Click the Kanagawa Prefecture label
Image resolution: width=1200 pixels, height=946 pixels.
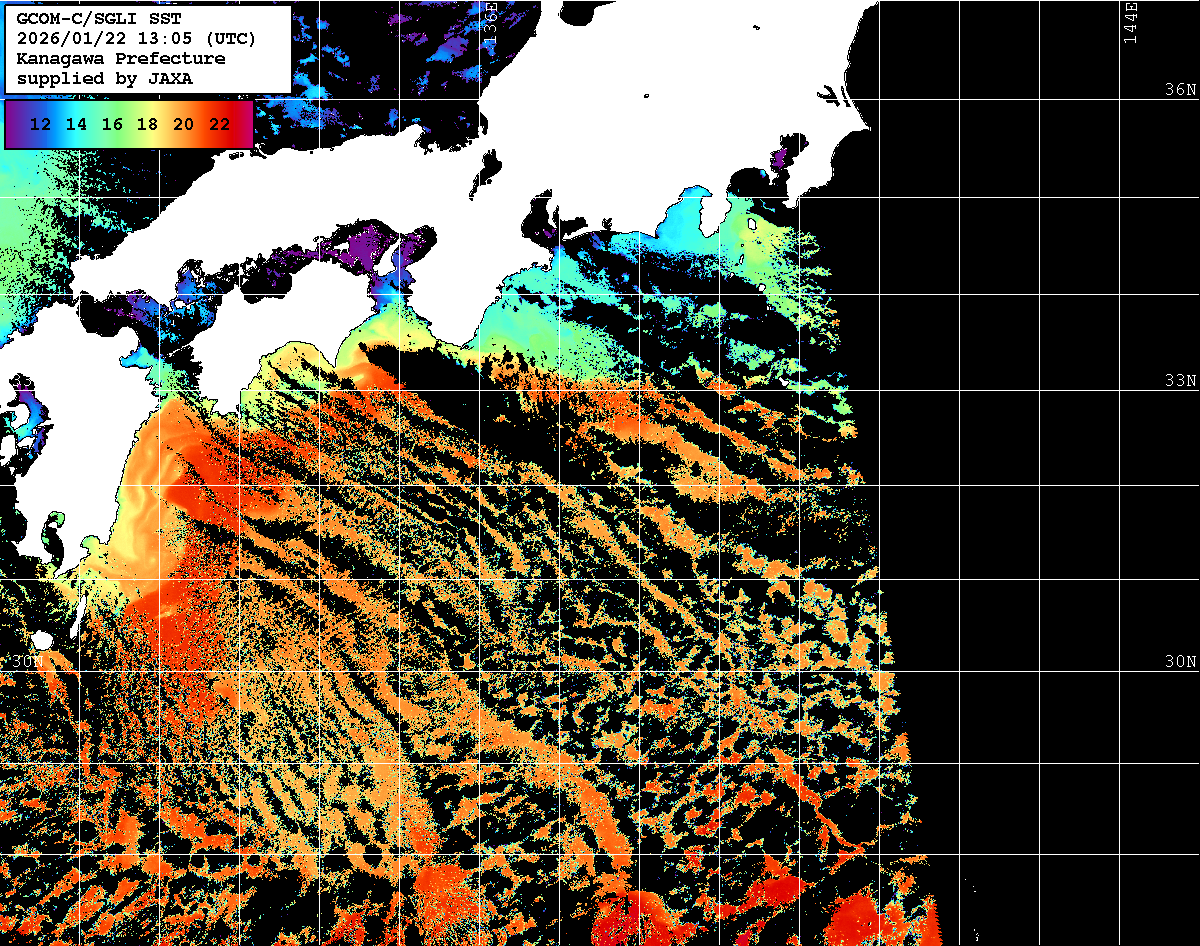(x=120, y=58)
